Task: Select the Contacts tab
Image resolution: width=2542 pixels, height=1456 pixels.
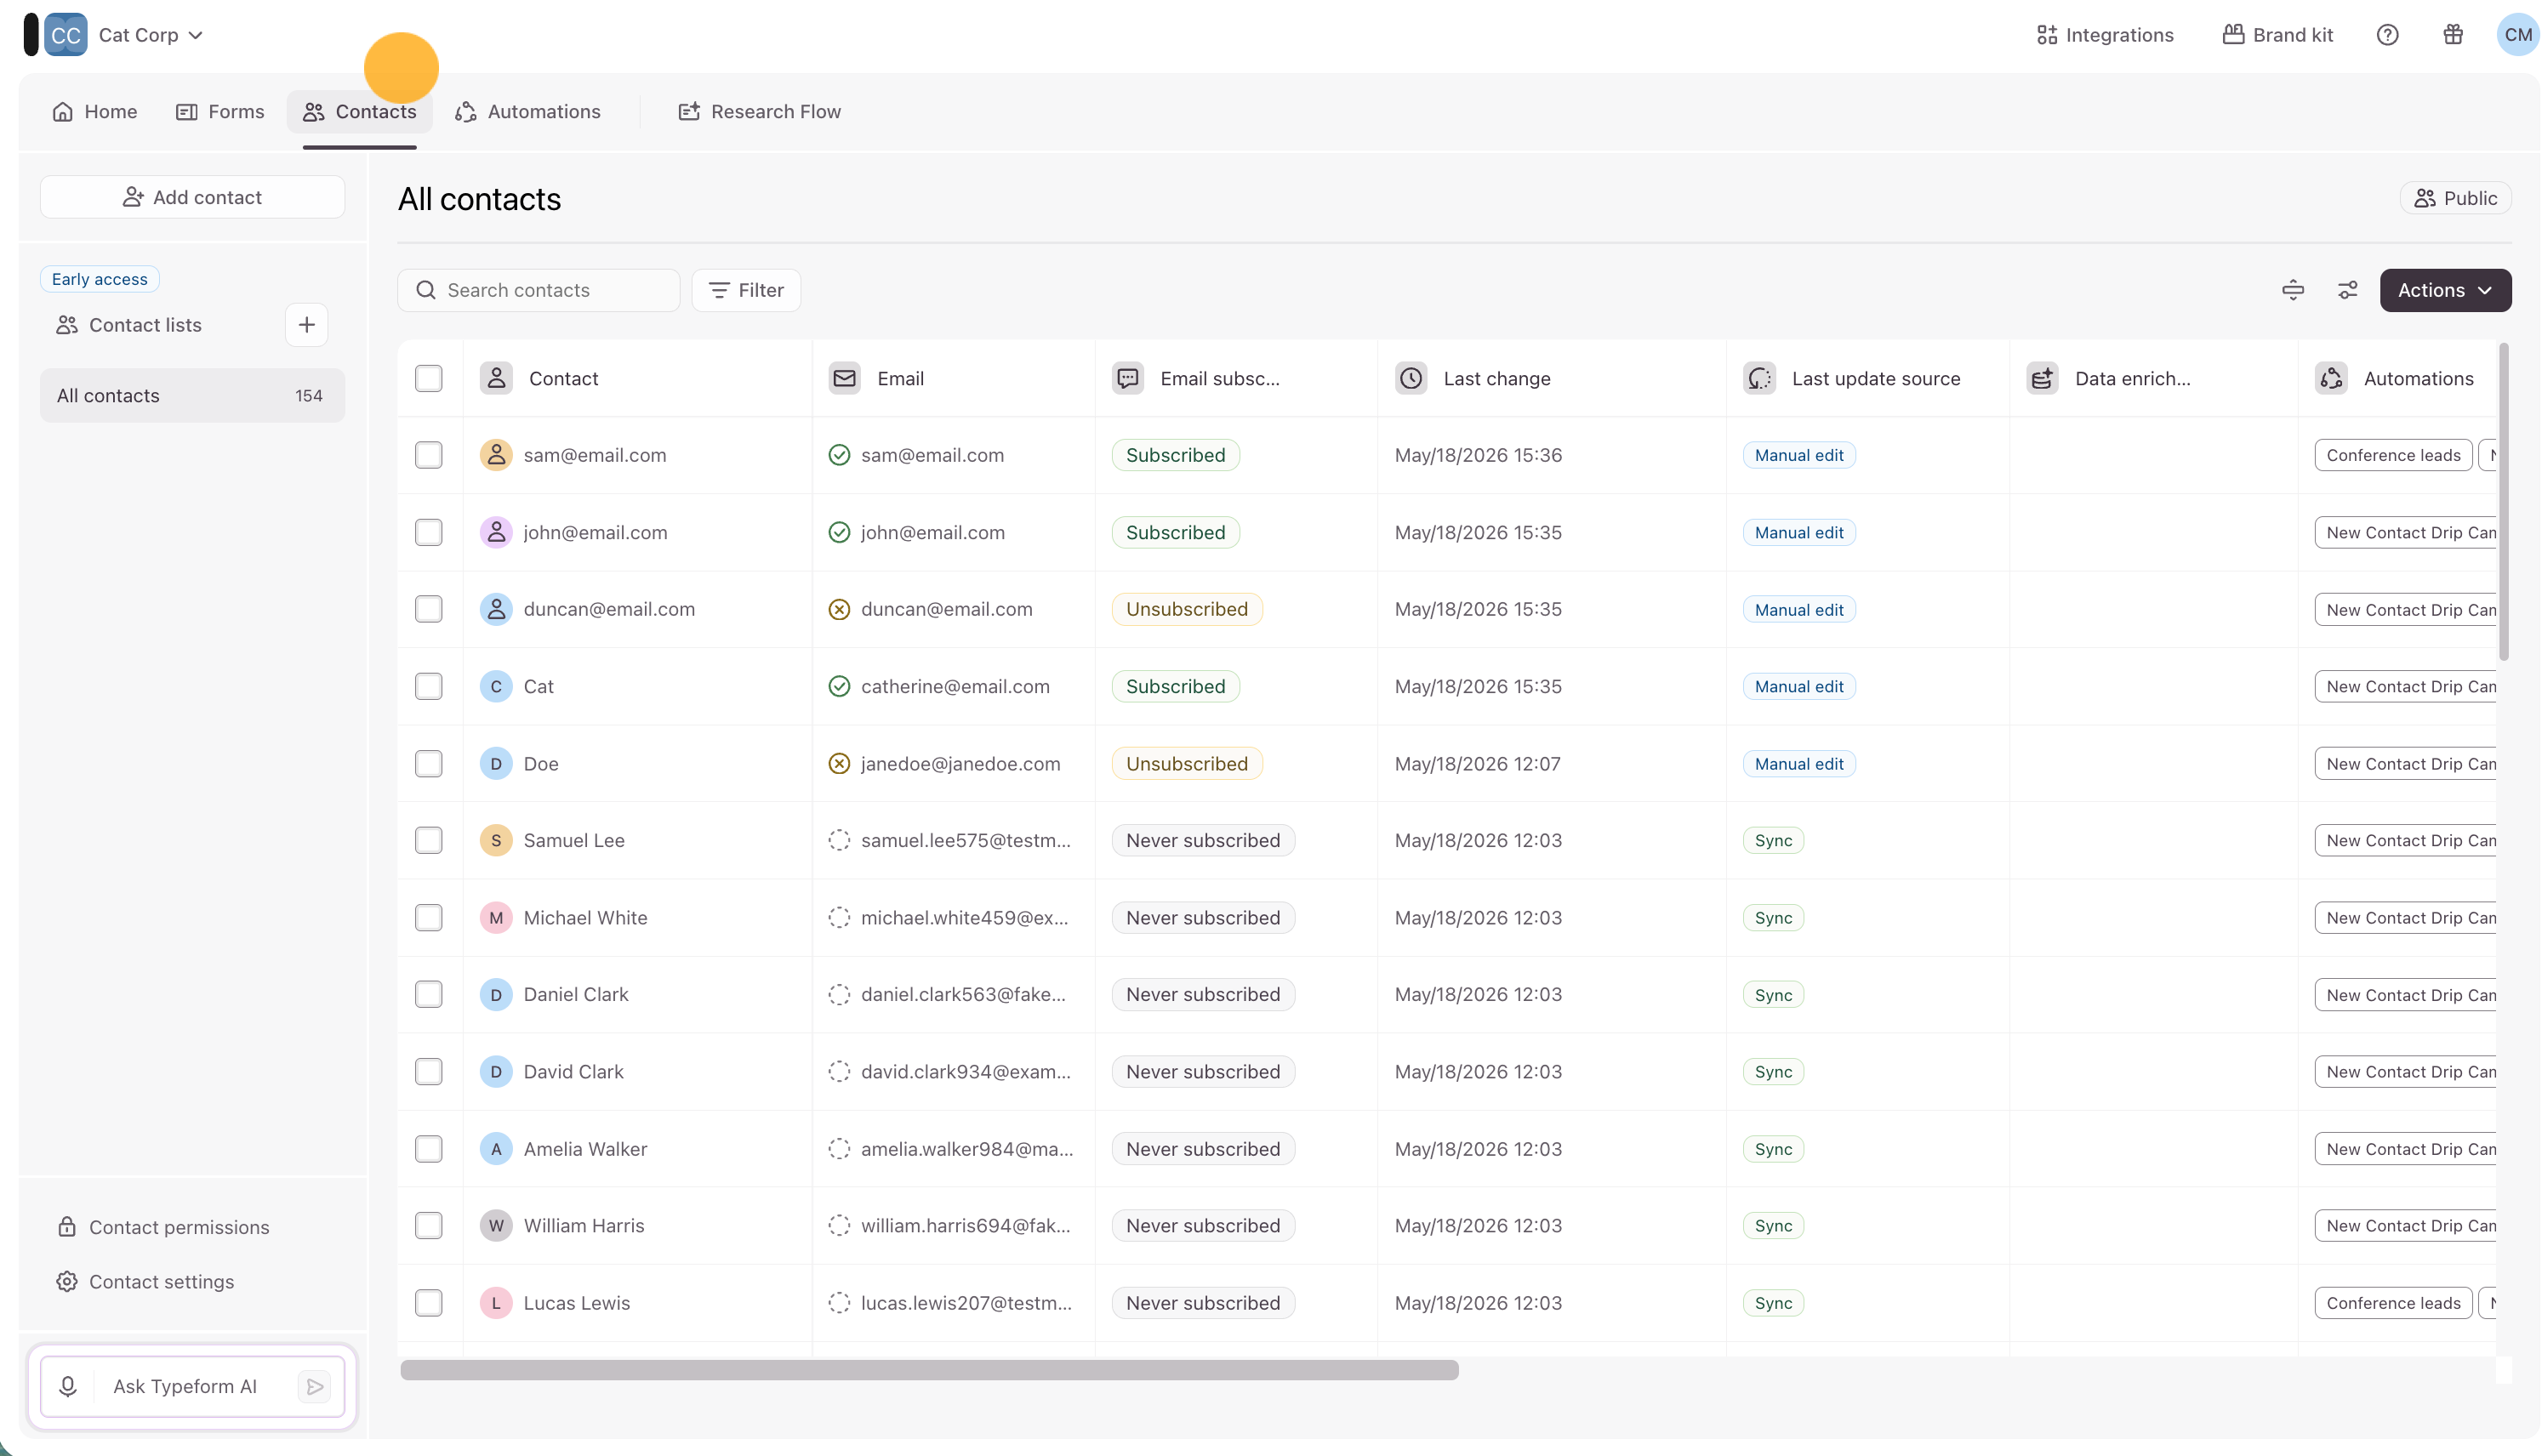Action: [x=360, y=112]
